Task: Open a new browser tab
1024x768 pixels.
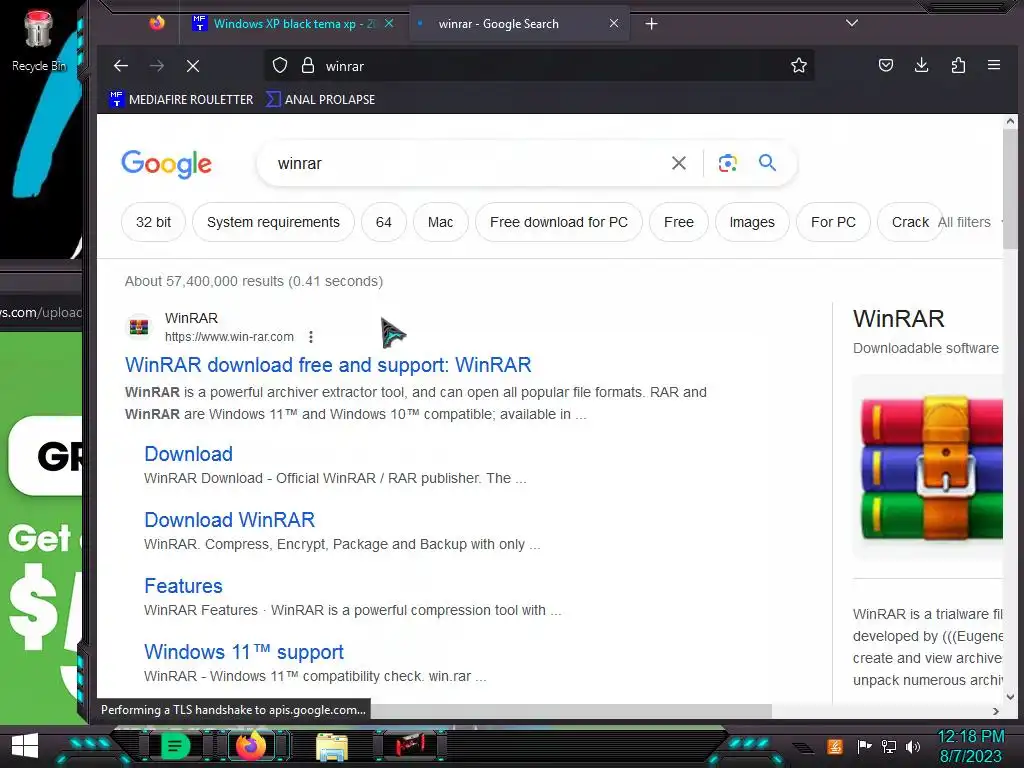Action: (651, 24)
